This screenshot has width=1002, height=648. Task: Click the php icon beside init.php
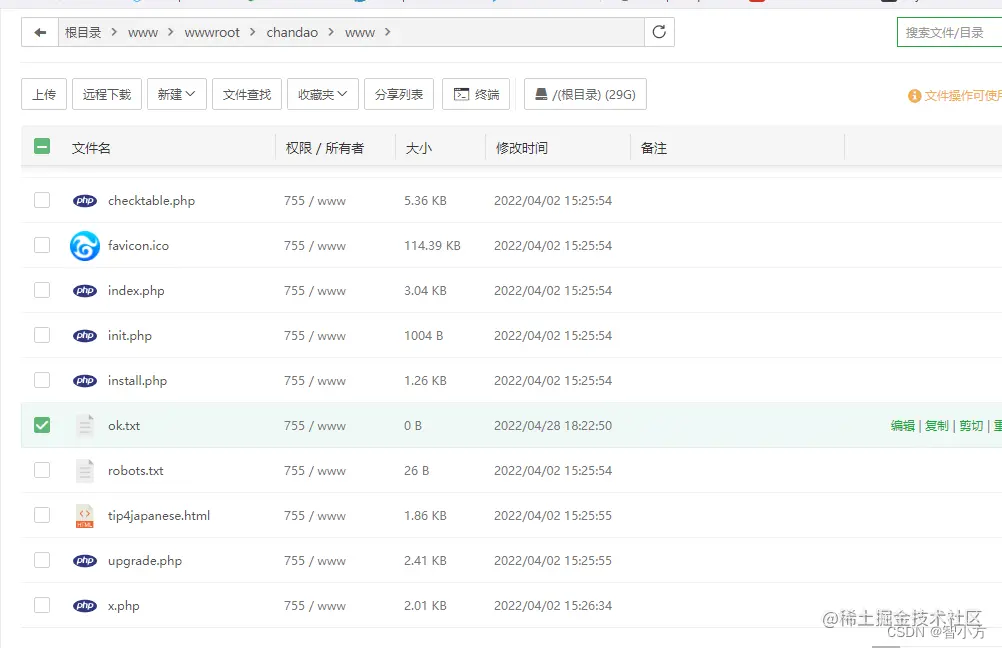click(85, 336)
